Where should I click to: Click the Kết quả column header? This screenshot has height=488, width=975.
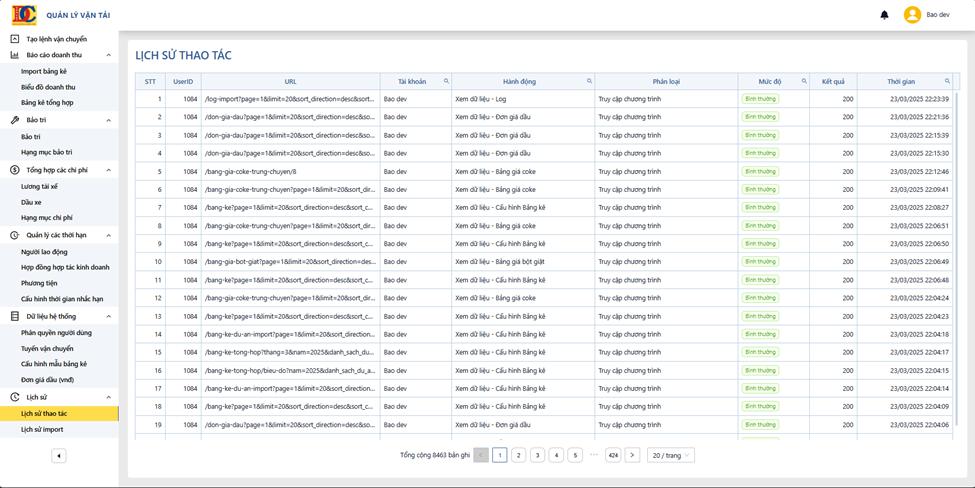(x=833, y=81)
